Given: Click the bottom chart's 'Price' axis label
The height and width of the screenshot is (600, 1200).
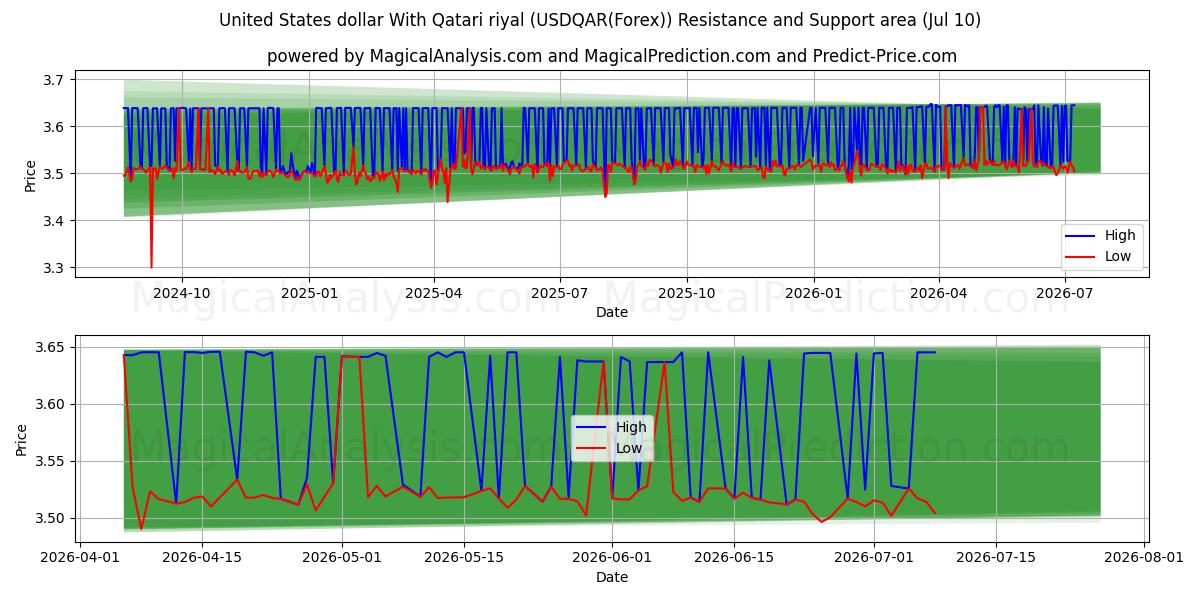Looking at the screenshot, I should pyautogui.click(x=23, y=439).
